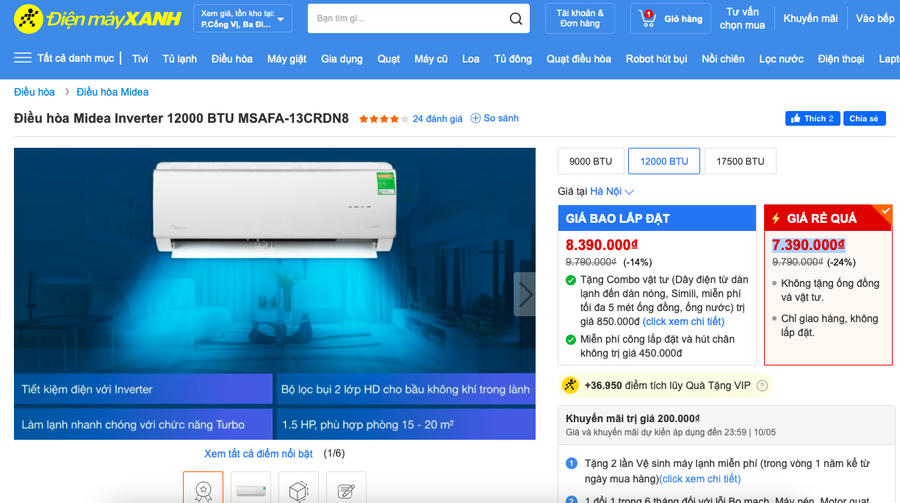Select the highlights badge thumbnail
900x503 pixels.
(x=203, y=487)
